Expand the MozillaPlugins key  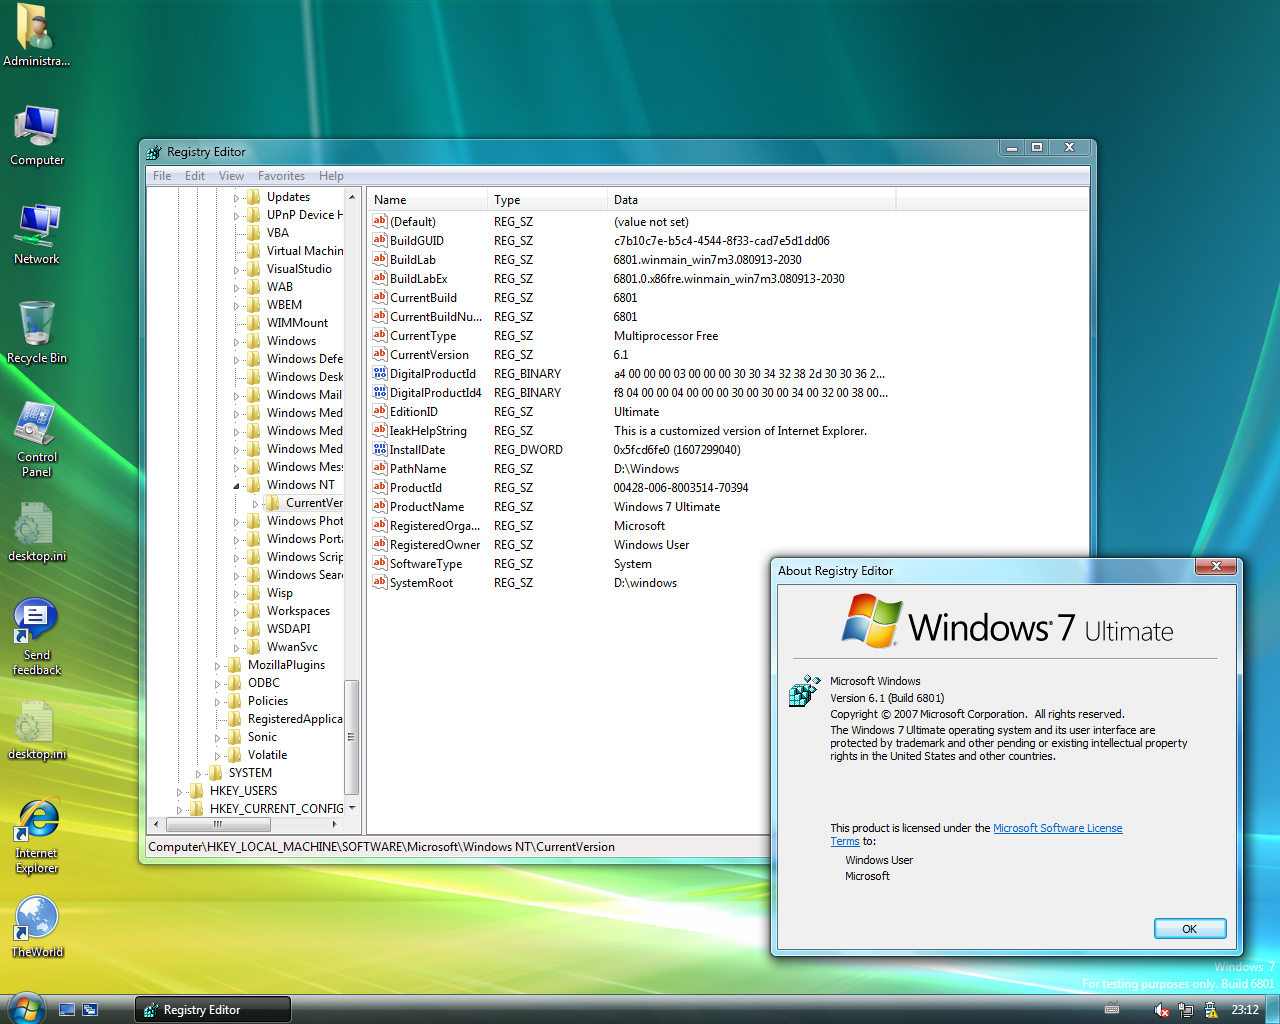[218, 666]
